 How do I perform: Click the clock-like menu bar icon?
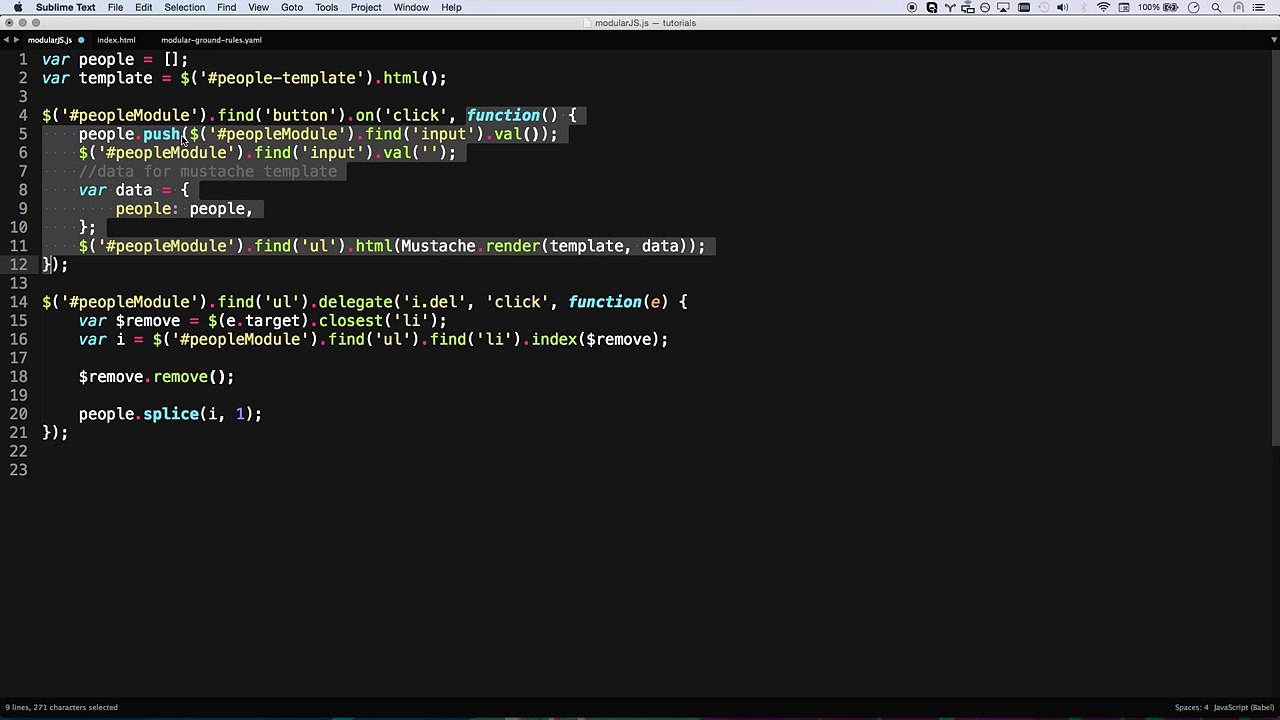(1194, 7)
